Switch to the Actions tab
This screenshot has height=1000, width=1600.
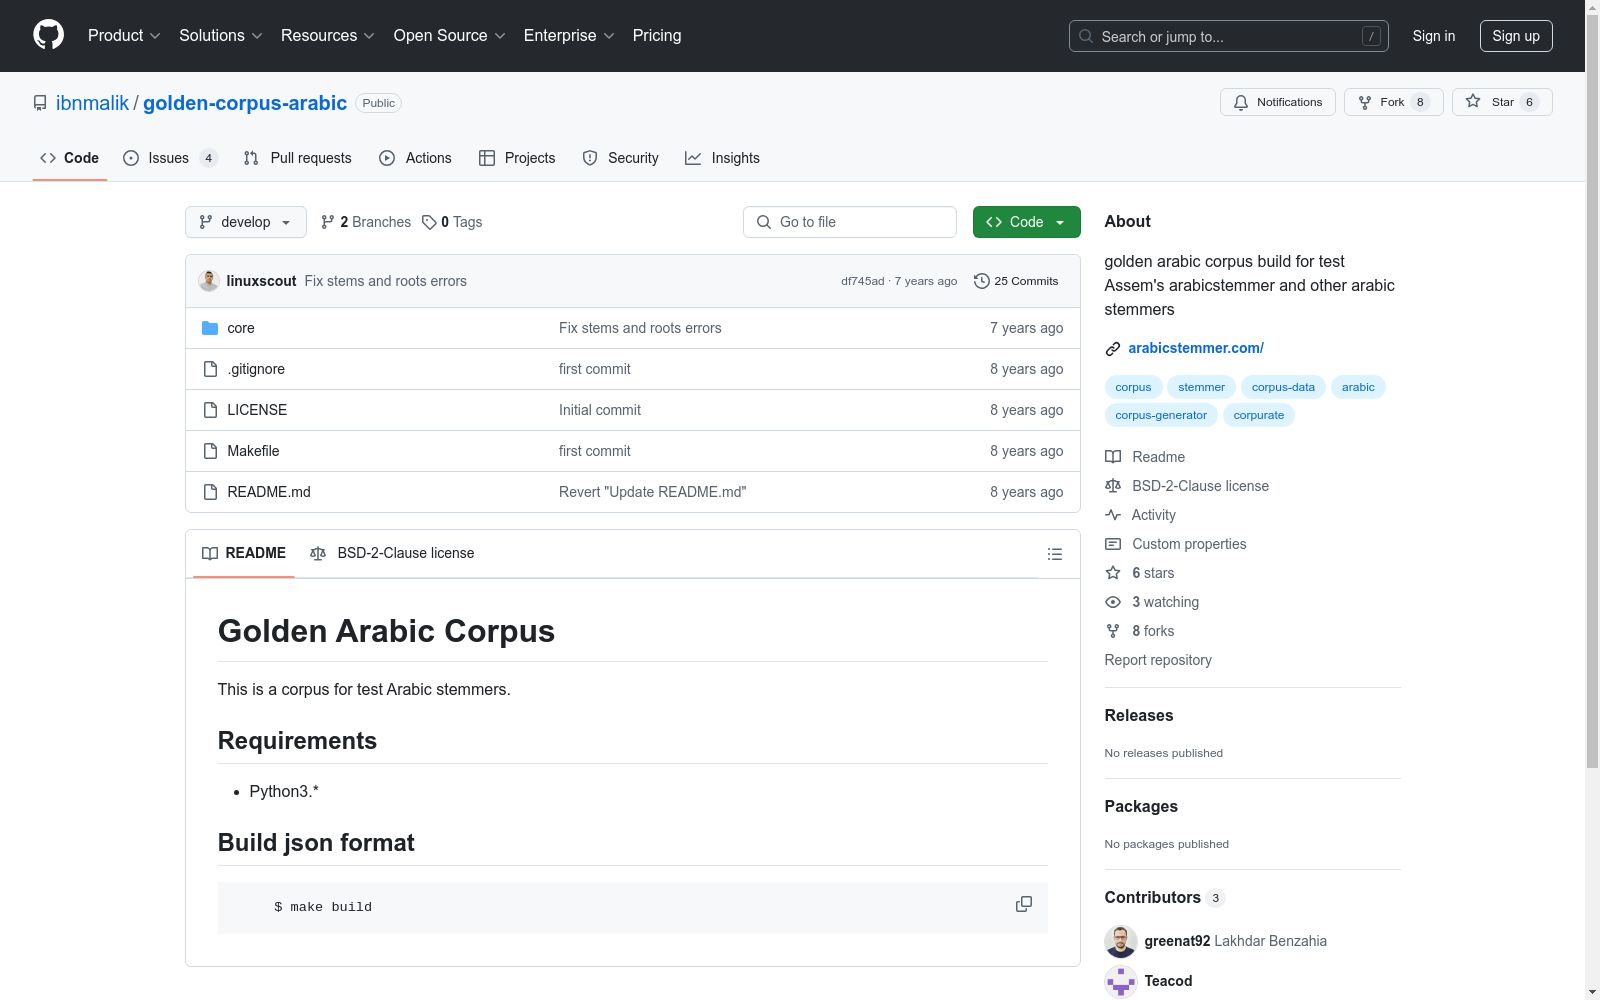coord(415,158)
